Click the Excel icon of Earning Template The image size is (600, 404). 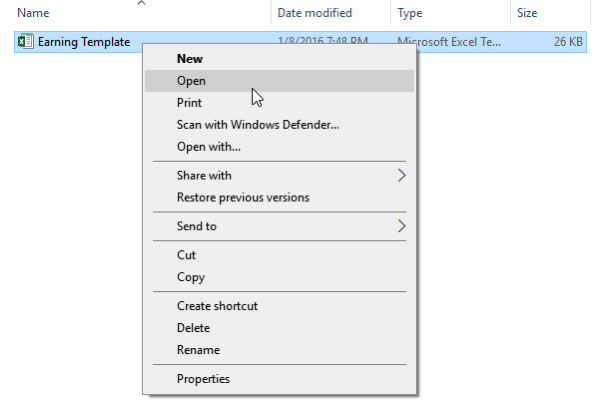pyautogui.click(x=25, y=42)
